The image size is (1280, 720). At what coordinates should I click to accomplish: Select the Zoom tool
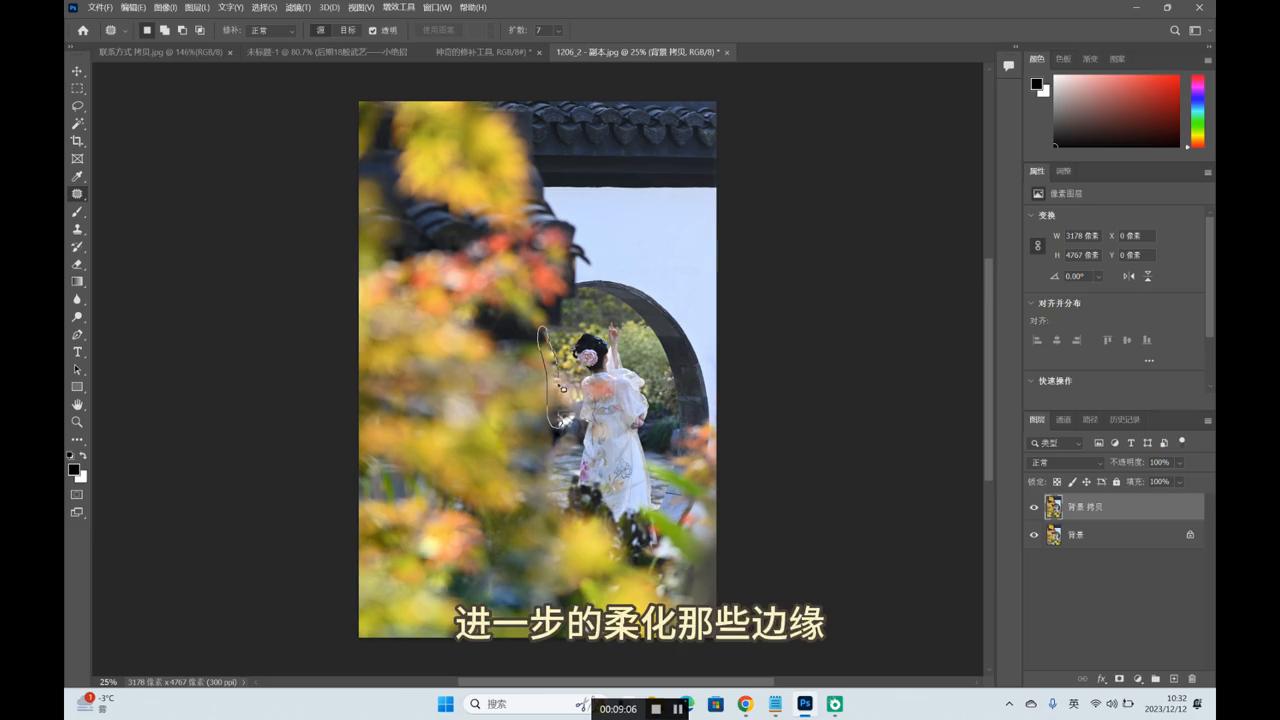click(x=77, y=422)
